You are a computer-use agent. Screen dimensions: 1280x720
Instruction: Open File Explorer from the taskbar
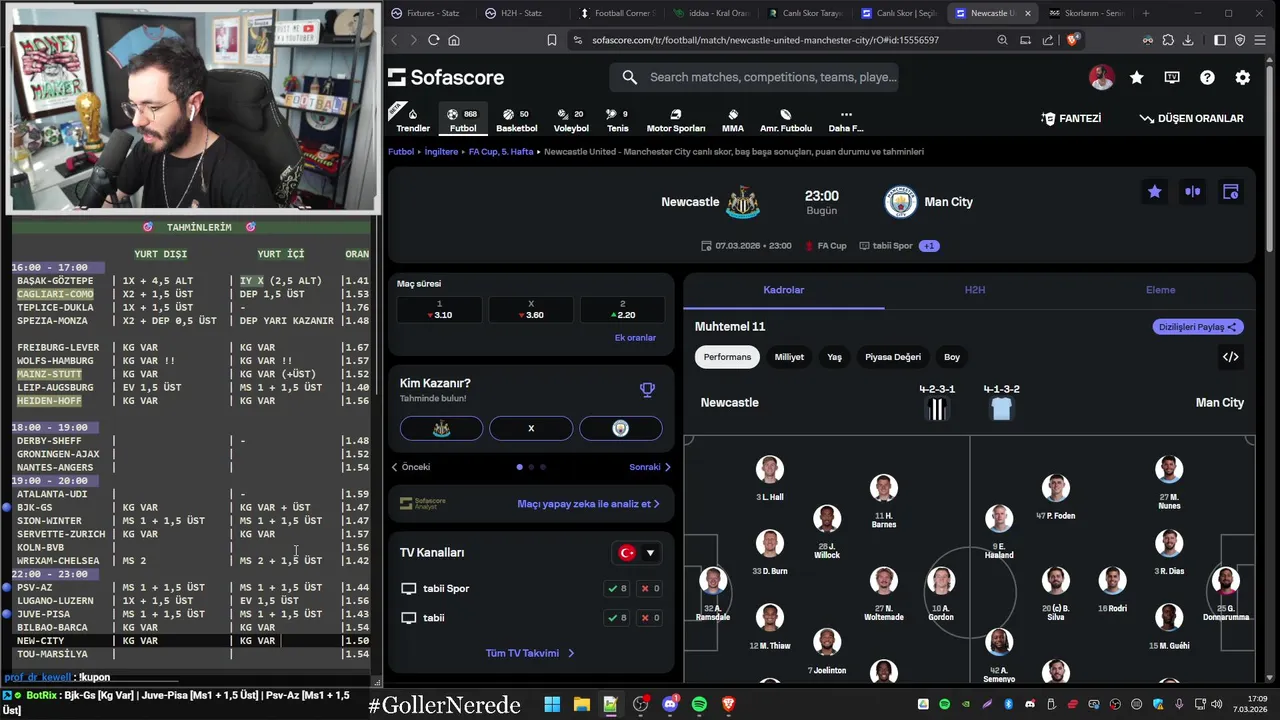click(x=581, y=705)
